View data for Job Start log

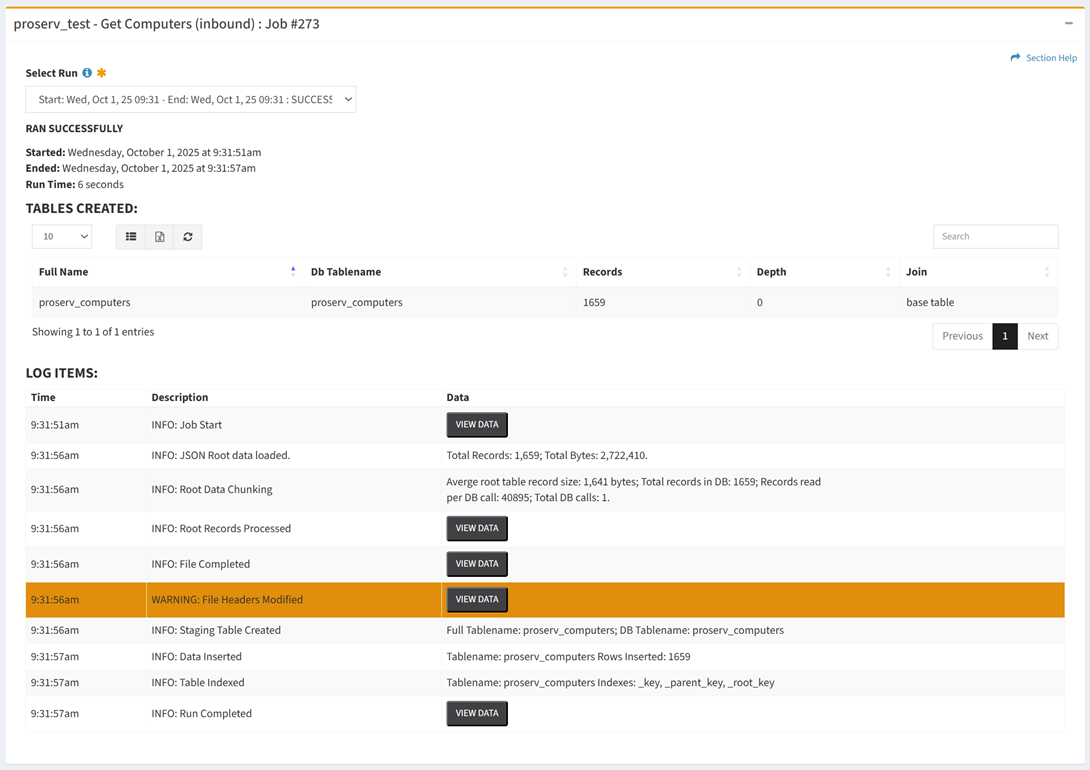[x=477, y=425]
